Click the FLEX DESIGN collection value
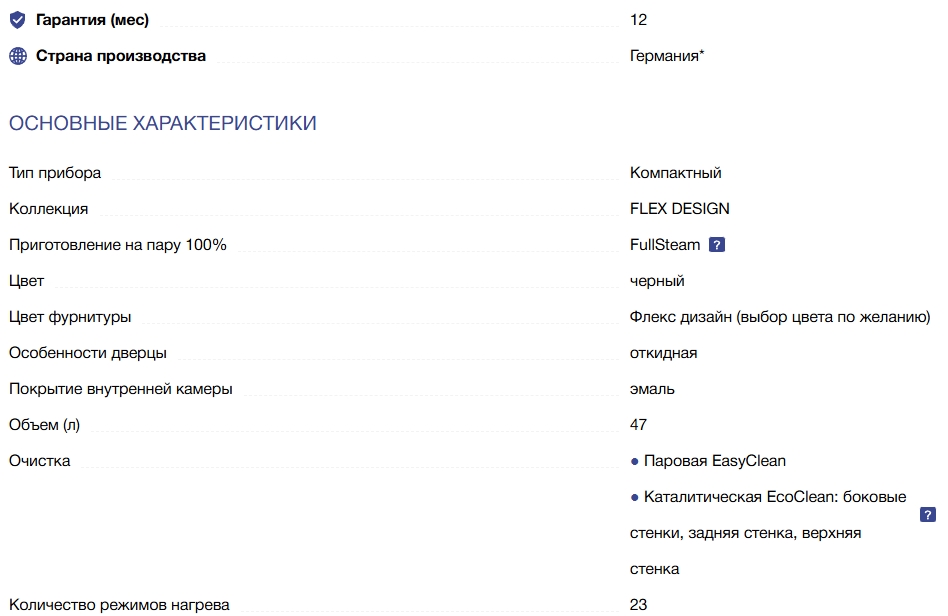 coord(679,209)
